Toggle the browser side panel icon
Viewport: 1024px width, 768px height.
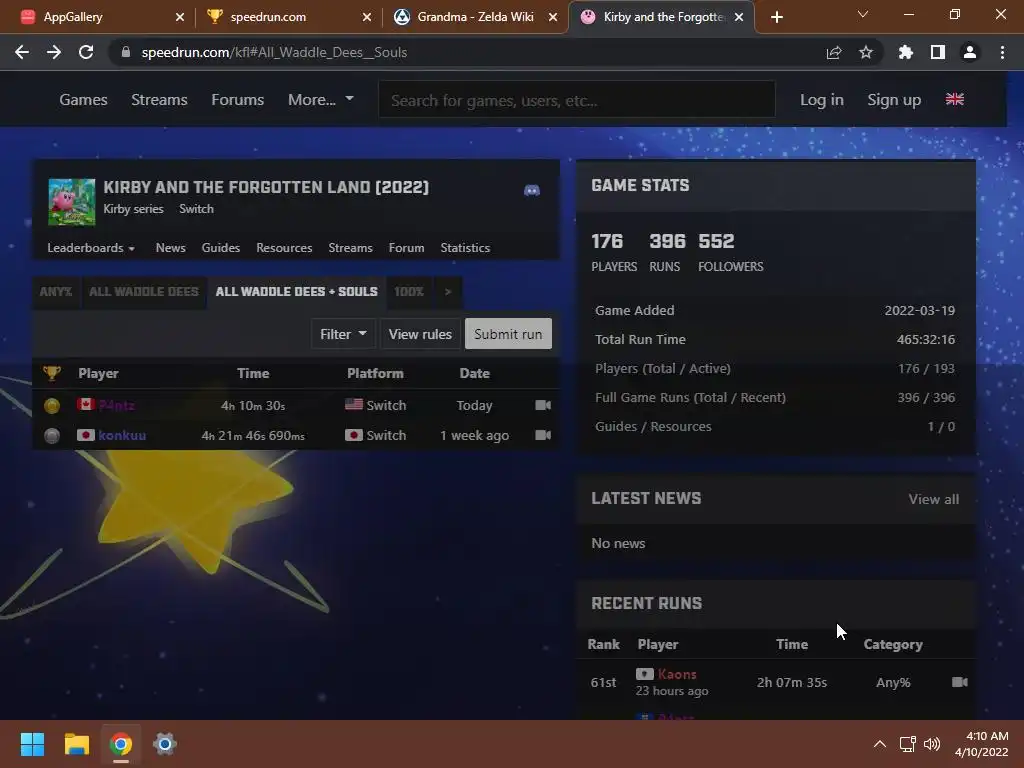click(938, 52)
